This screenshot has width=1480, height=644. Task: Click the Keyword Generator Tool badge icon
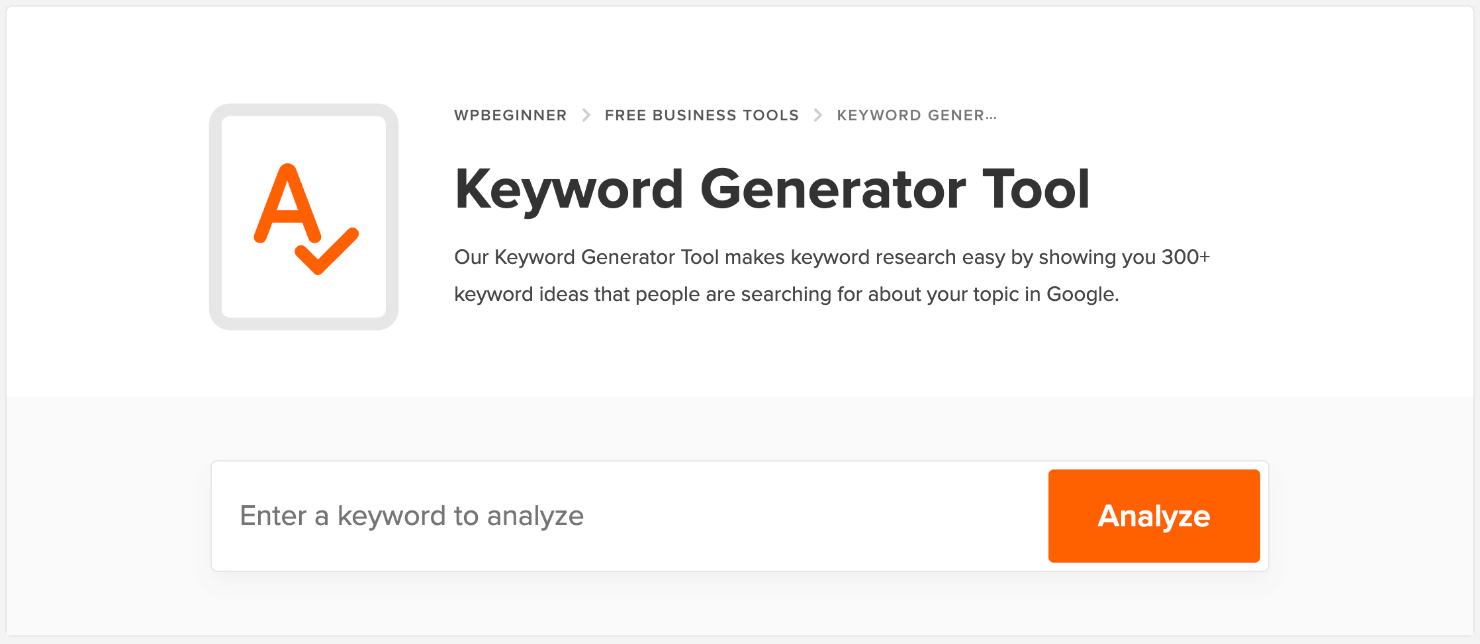pos(302,215)
